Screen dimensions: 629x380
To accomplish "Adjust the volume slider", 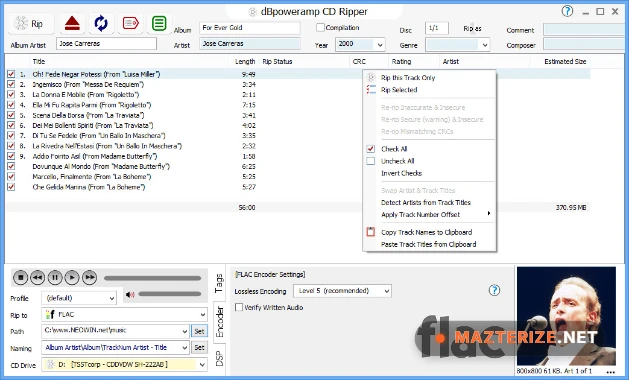I will tap(170, 294).
